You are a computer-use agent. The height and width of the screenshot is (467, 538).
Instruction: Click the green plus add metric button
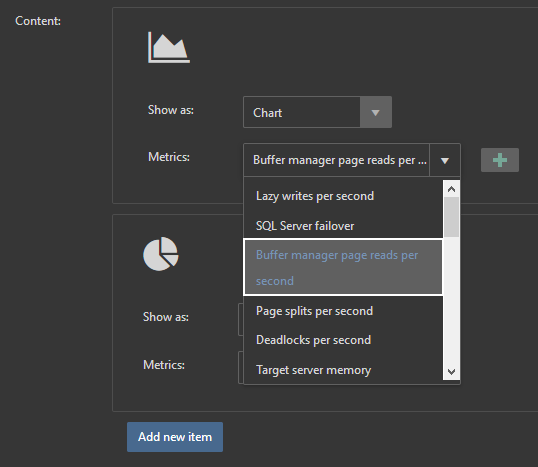(500, 160)
